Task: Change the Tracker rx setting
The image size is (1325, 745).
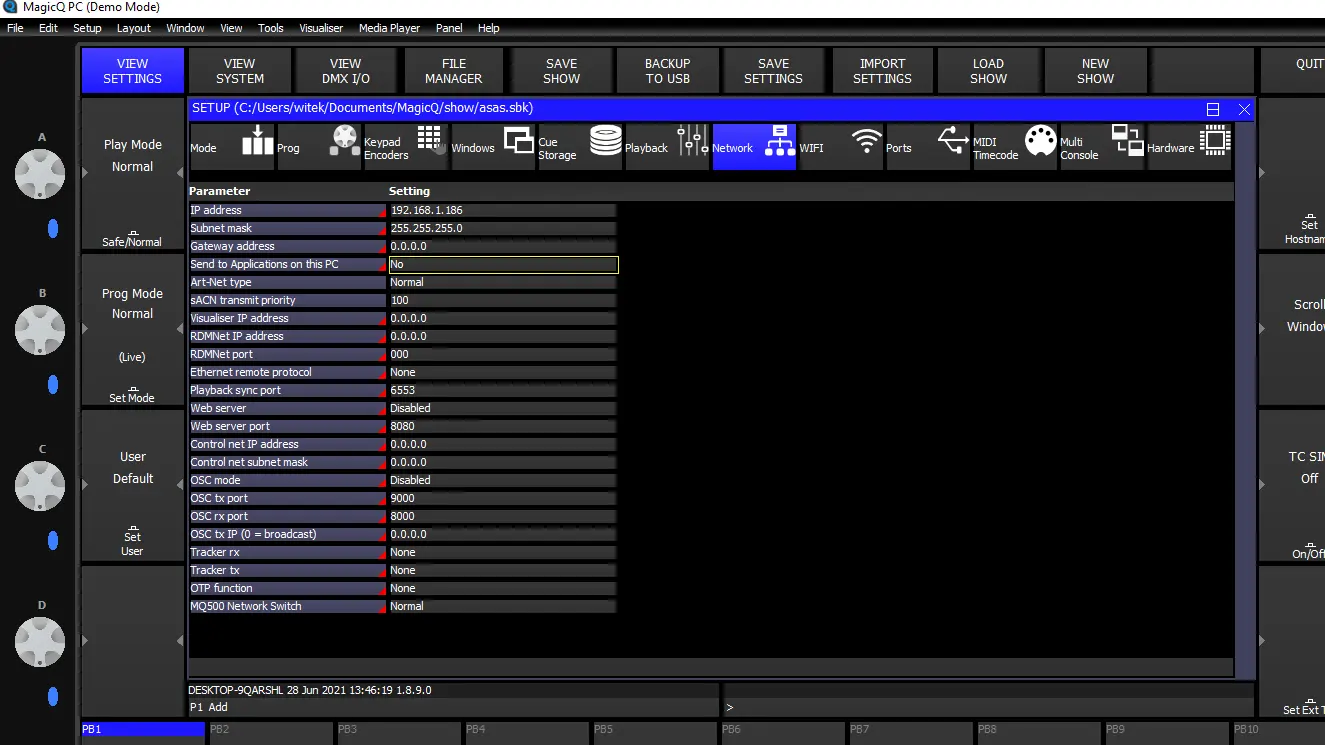Action: pos(502,552)
